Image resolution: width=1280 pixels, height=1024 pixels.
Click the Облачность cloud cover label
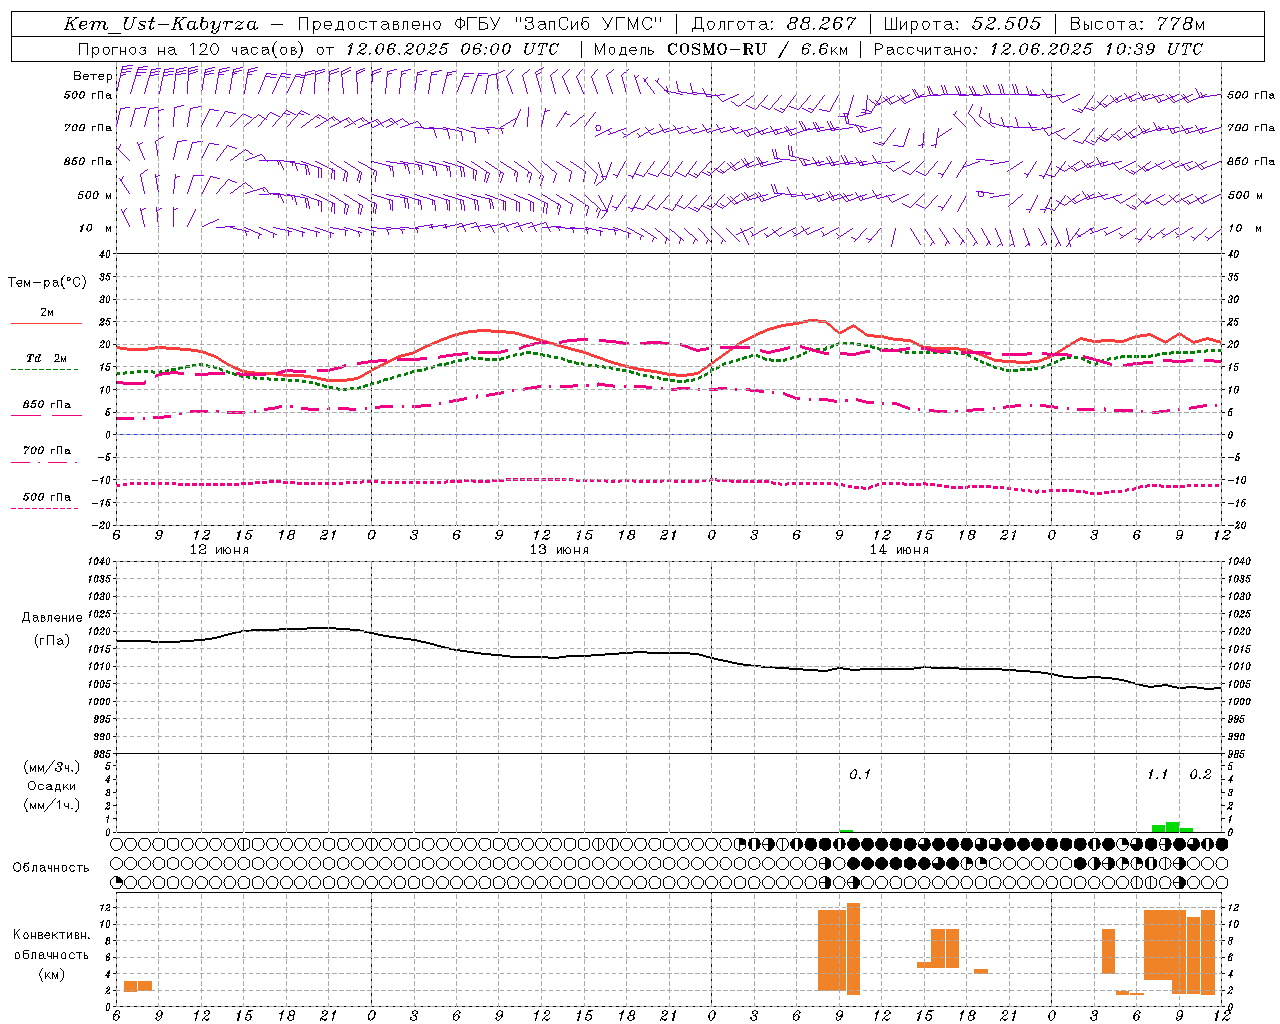click(51, 868)
